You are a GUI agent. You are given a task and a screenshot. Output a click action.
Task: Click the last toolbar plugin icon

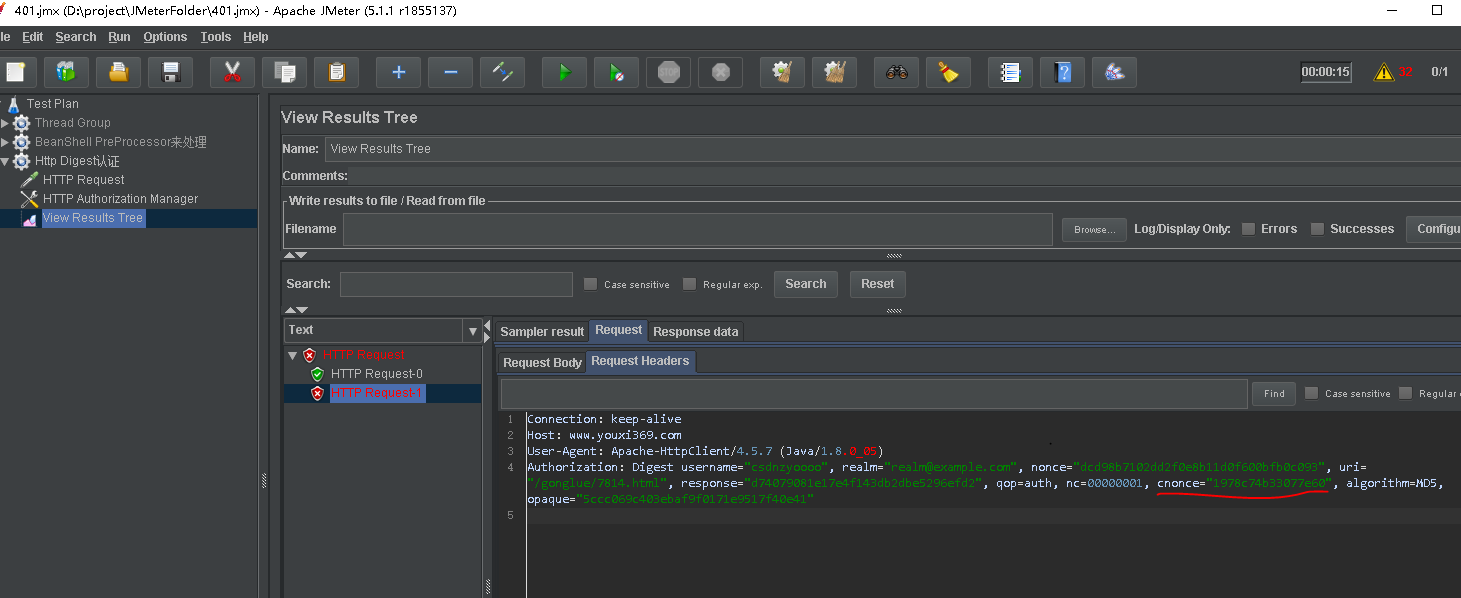(1114, 72)
